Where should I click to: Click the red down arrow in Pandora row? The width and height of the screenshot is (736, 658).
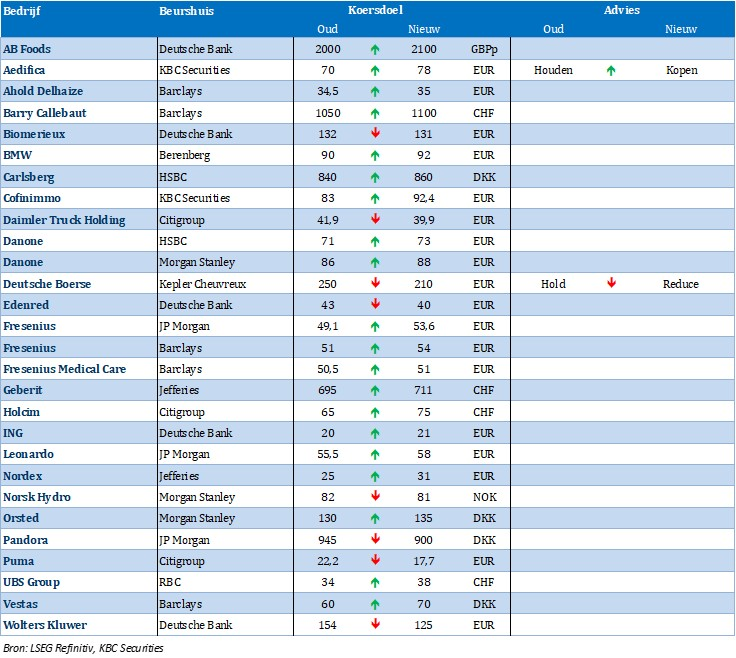[374, 540]
